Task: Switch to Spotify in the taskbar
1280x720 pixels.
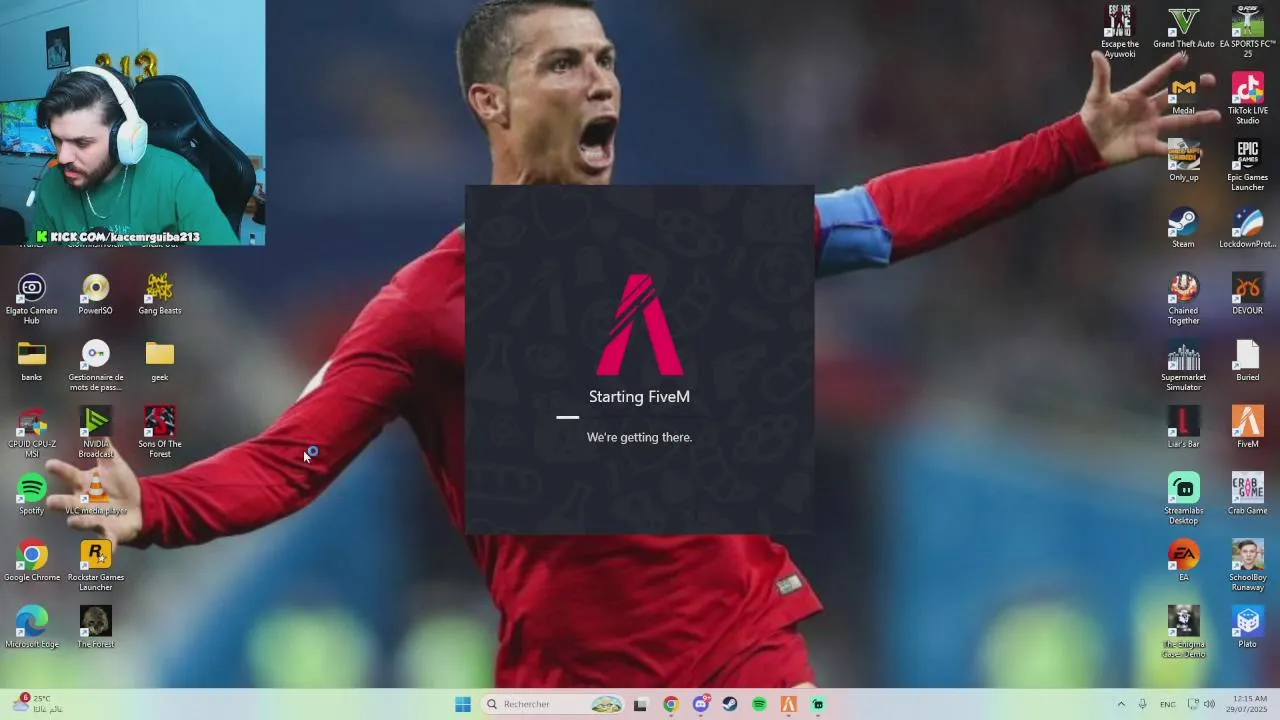Action: pyautogui.click(x=759, y=704)
